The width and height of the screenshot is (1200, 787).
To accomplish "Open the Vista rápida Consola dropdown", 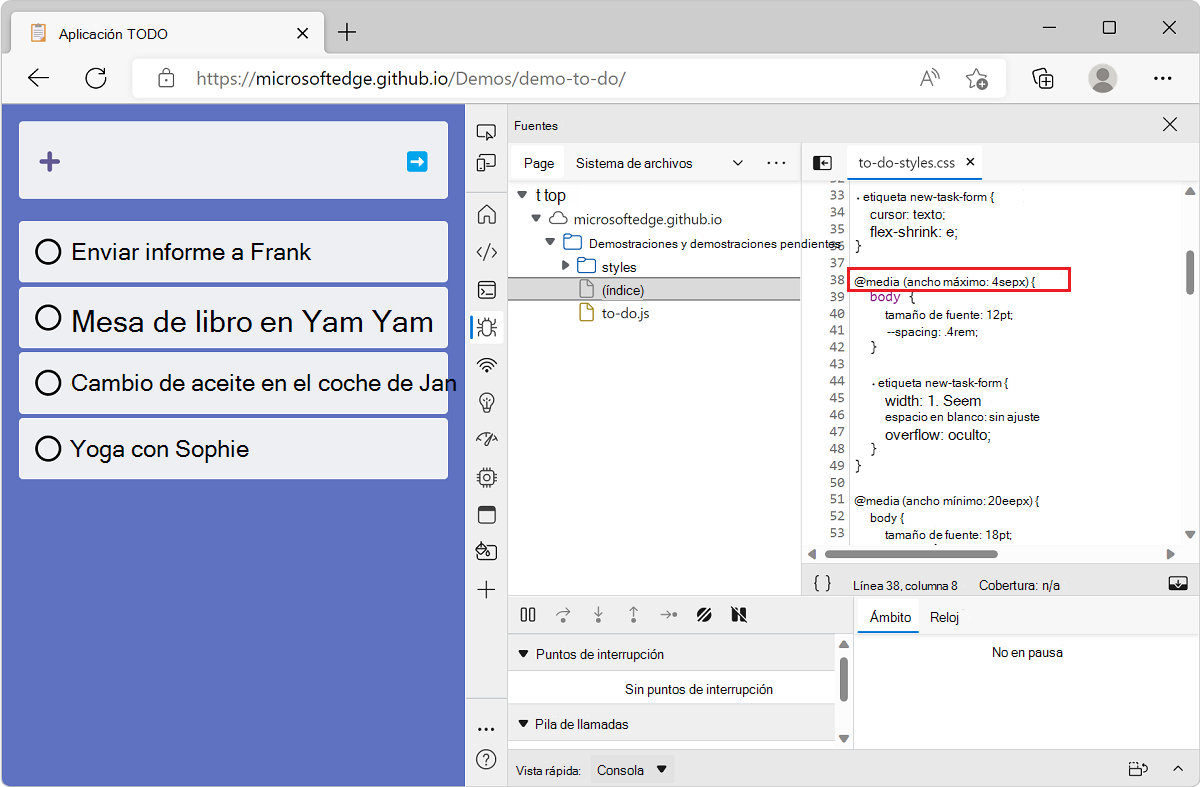I will (630, 769).
